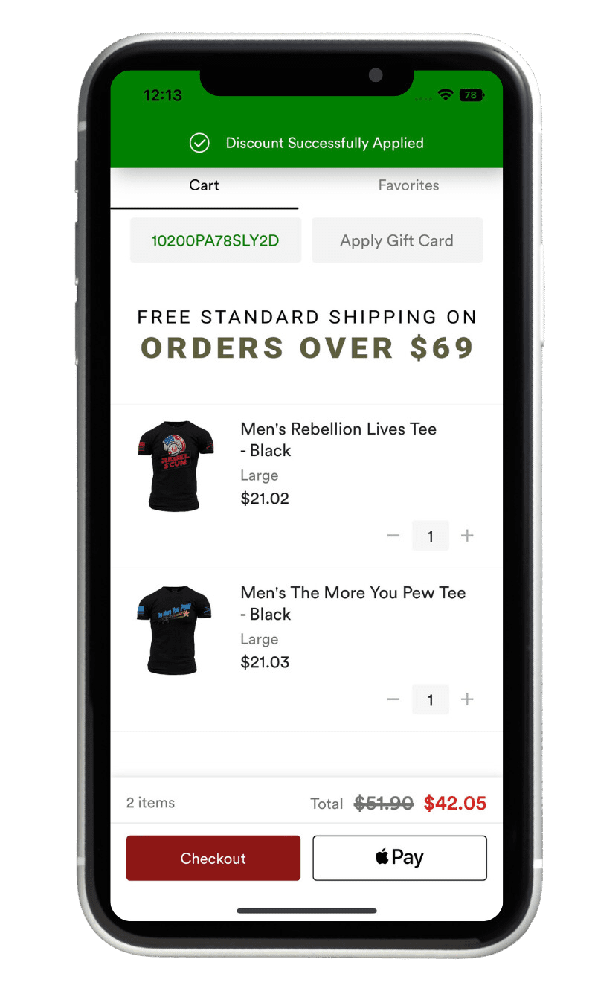Click the Checkout button
The width and height of the screenshot is (595, 1000).
pos(213,858)
